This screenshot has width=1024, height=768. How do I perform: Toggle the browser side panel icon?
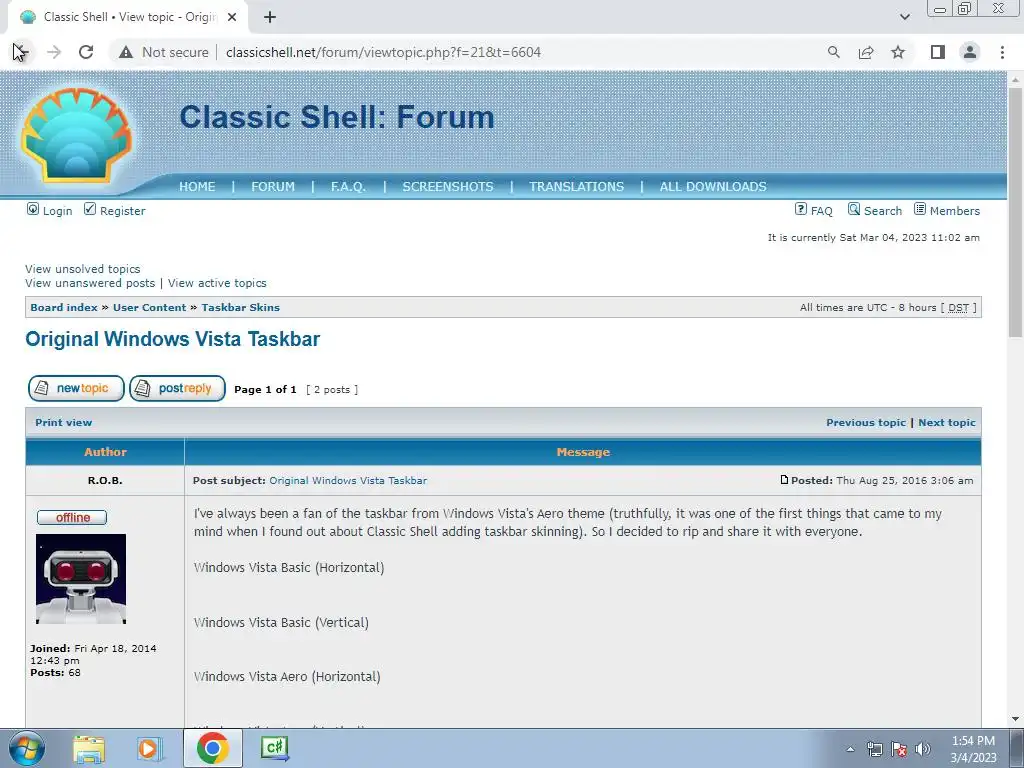click(938, 52)
